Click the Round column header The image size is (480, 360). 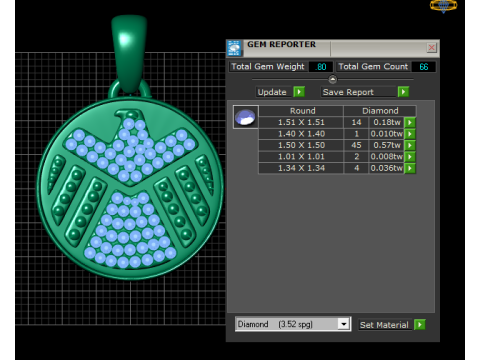(301, 111)
